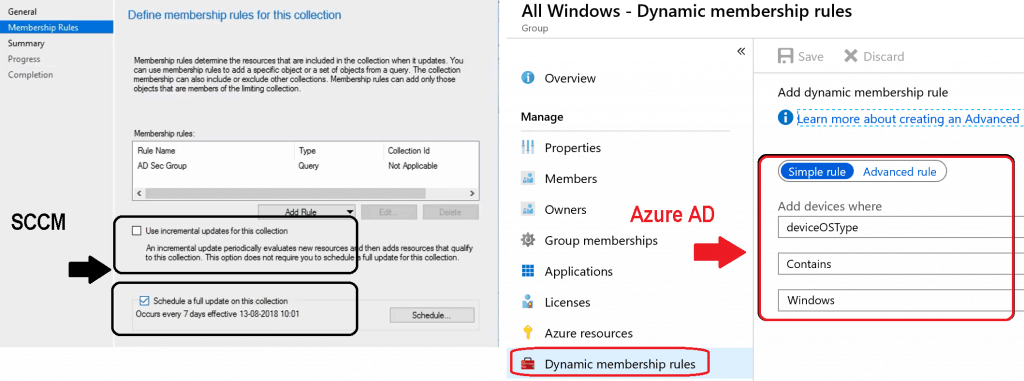Select Membership Rules step in SCCM wizard
1024x381 pixels.
[x=57, y=27]
